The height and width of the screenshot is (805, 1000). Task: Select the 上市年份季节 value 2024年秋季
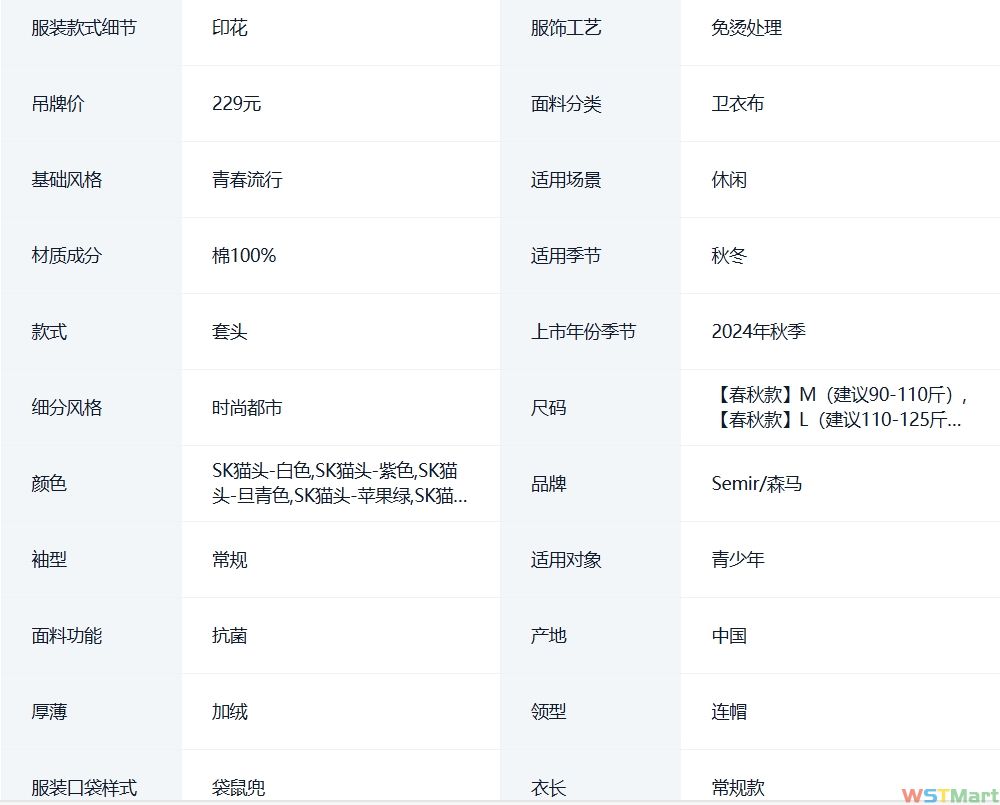click(x=758, y=332)
